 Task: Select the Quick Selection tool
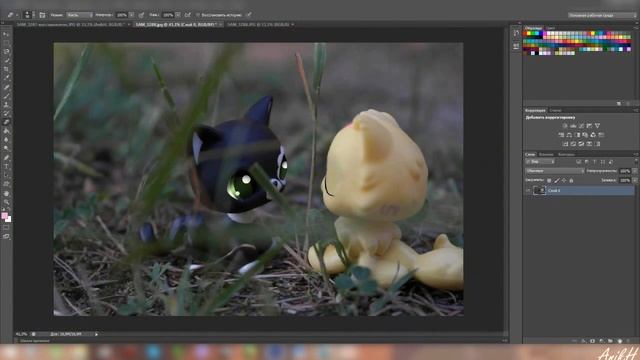[x=6, y=61]
